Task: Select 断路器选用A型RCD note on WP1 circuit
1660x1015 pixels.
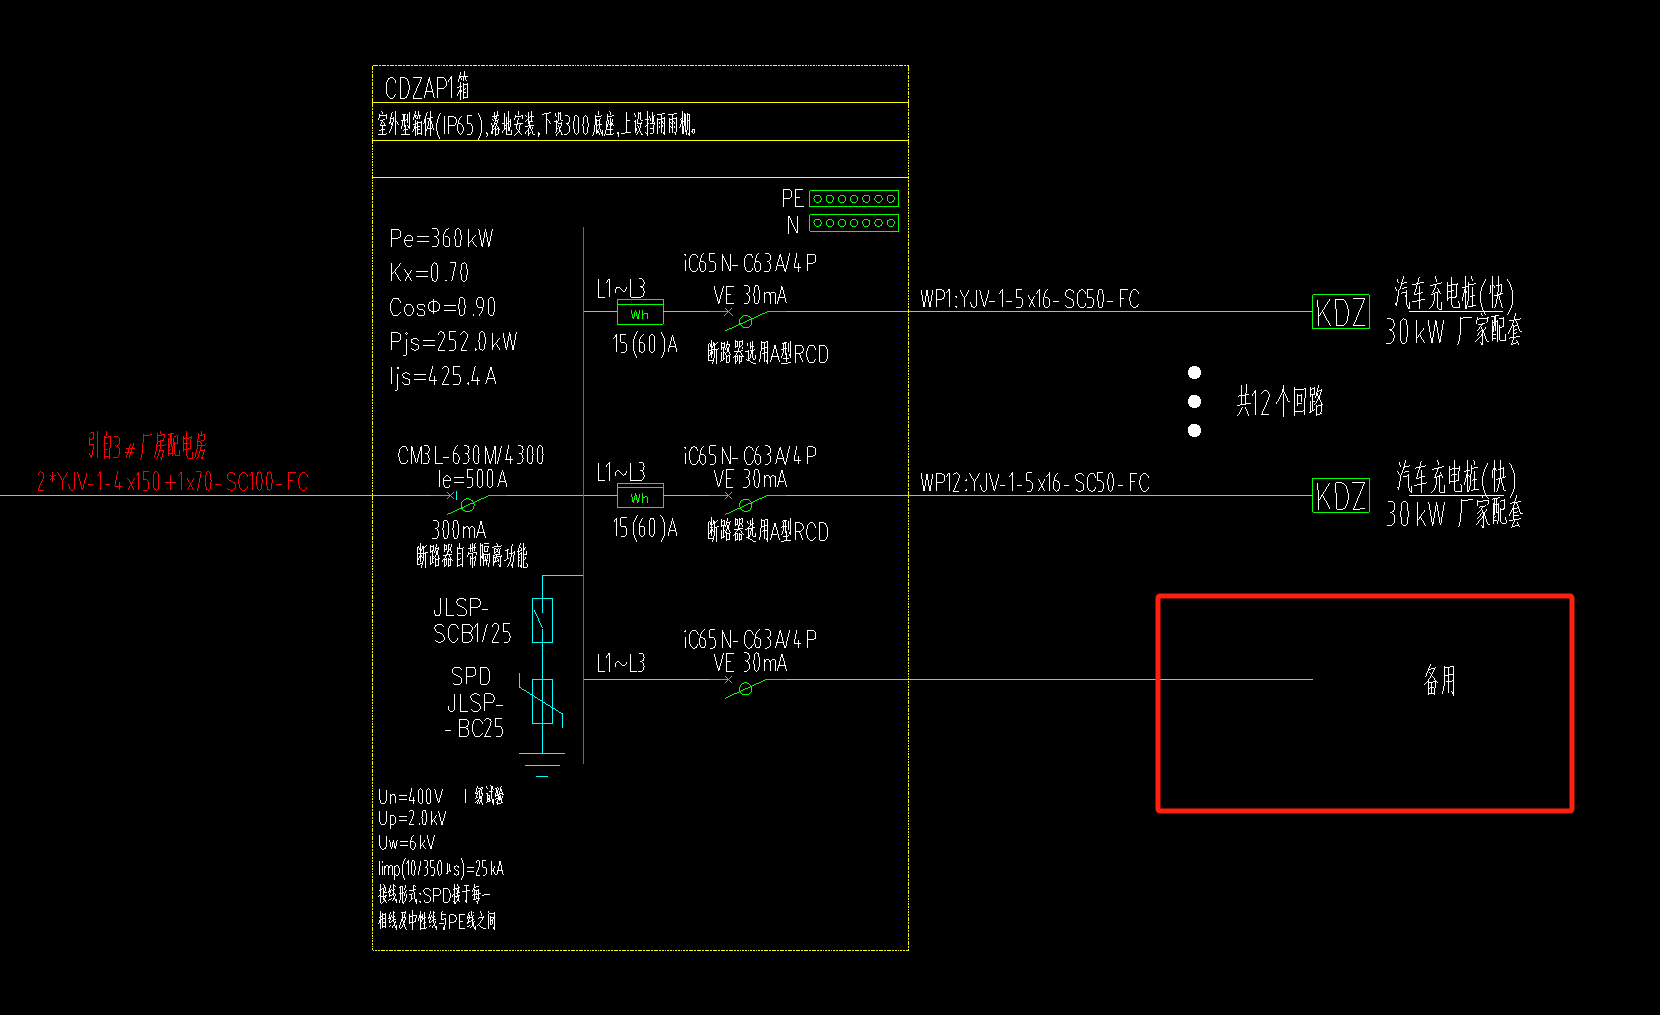Action: [768, 354]
